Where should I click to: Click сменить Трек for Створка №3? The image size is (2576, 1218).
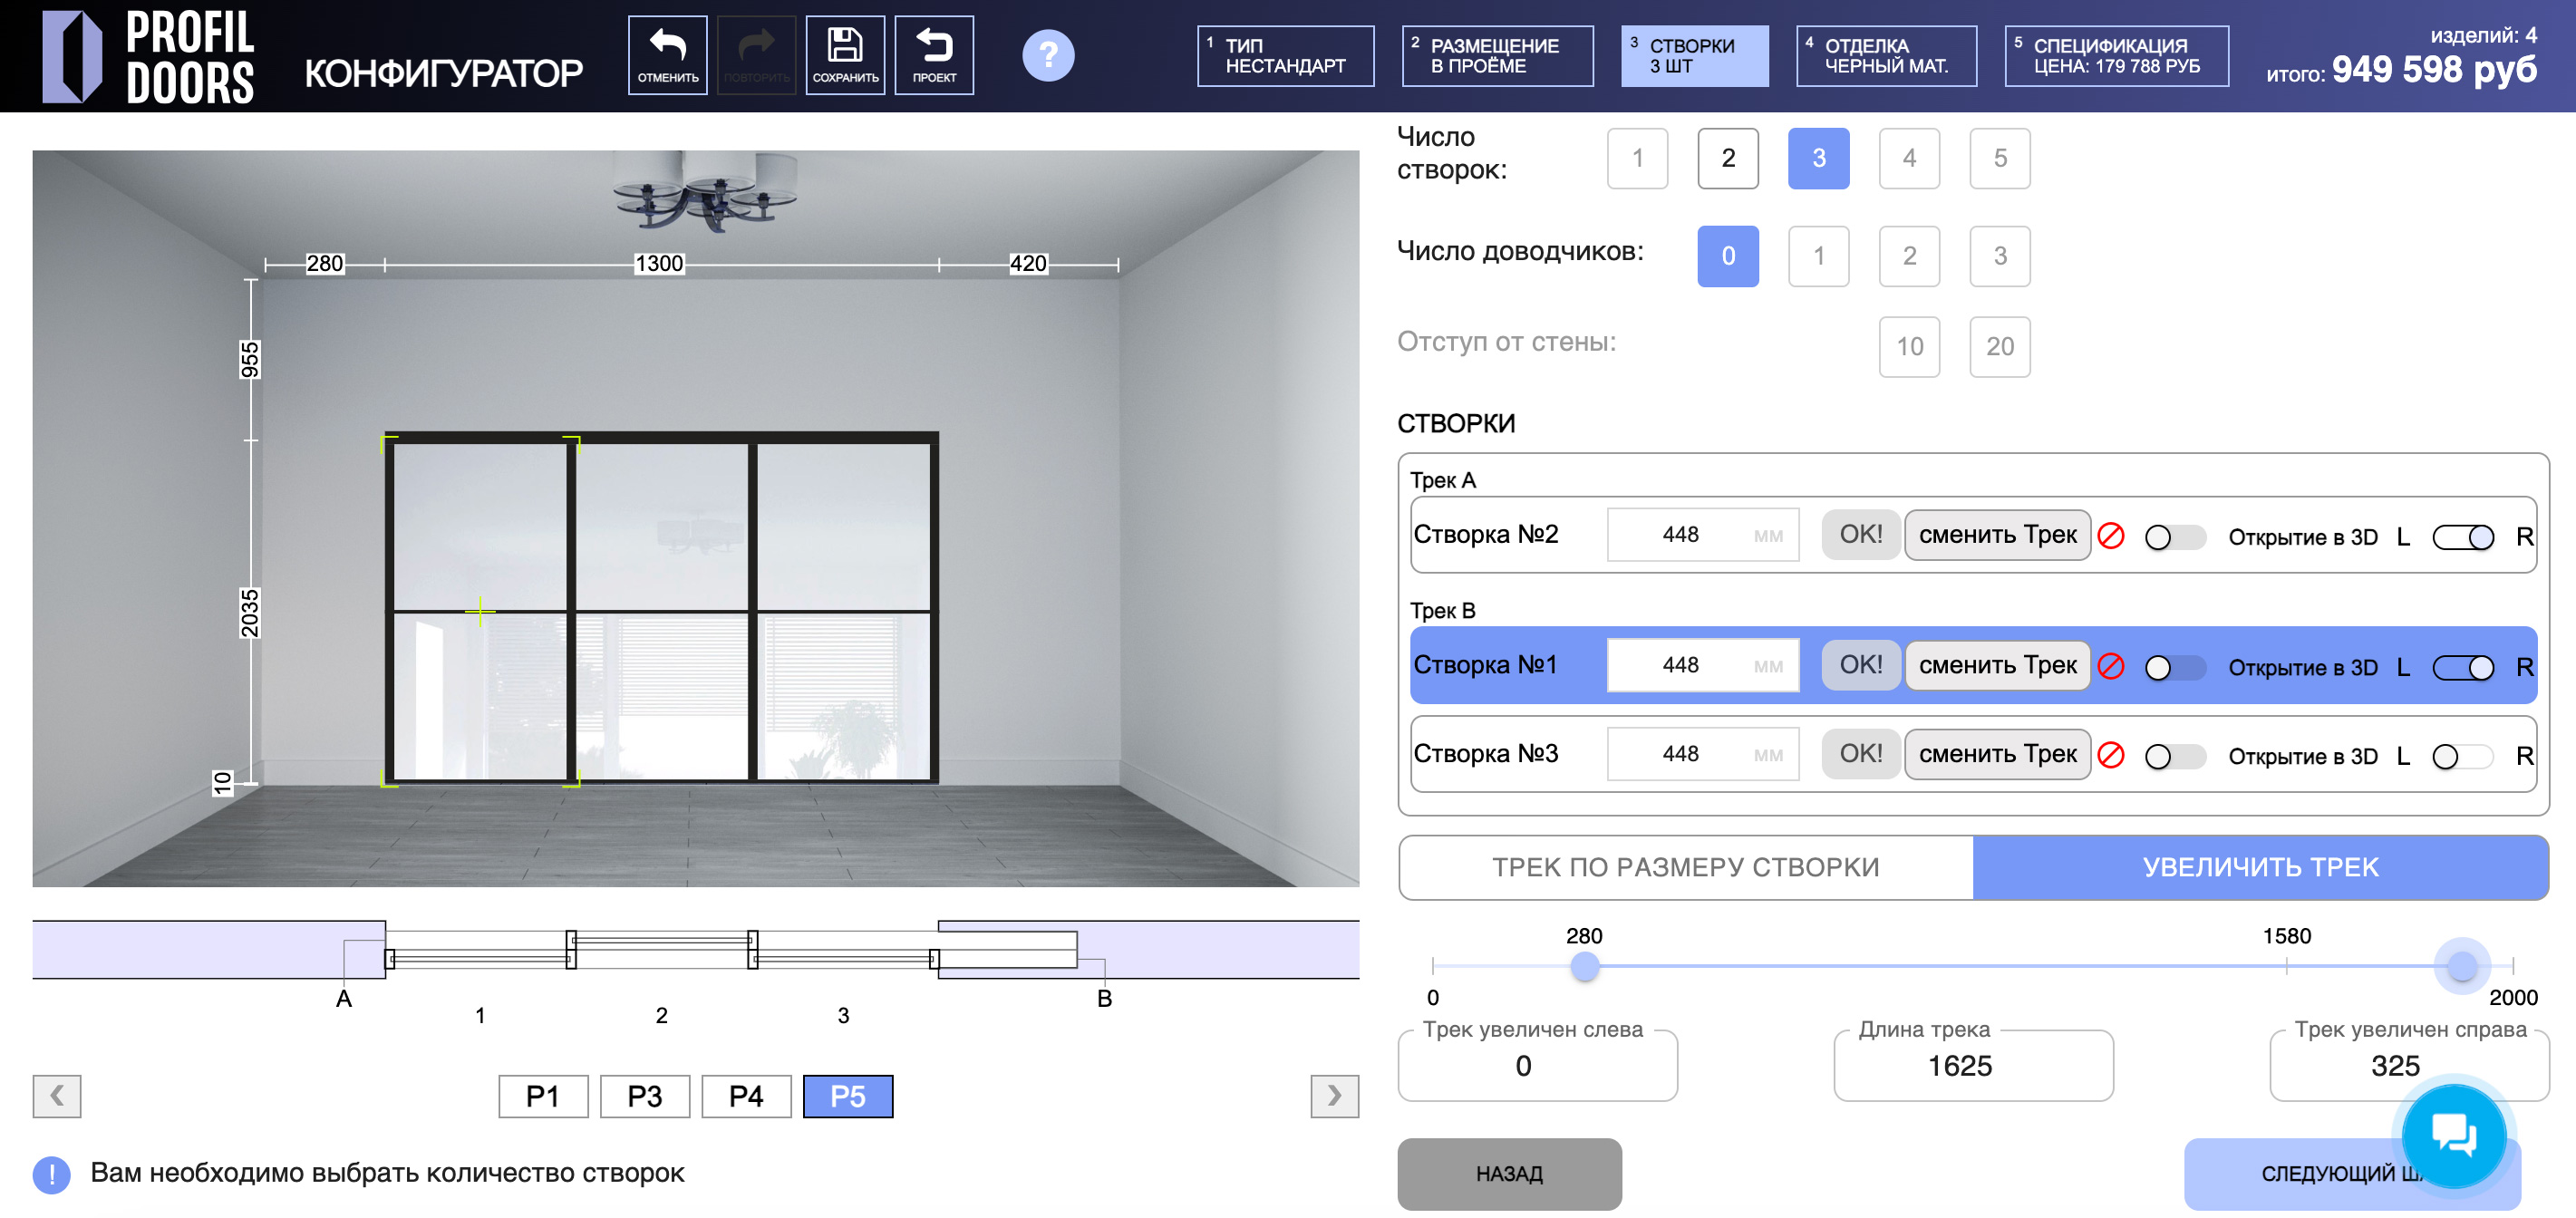(1997, 754)
